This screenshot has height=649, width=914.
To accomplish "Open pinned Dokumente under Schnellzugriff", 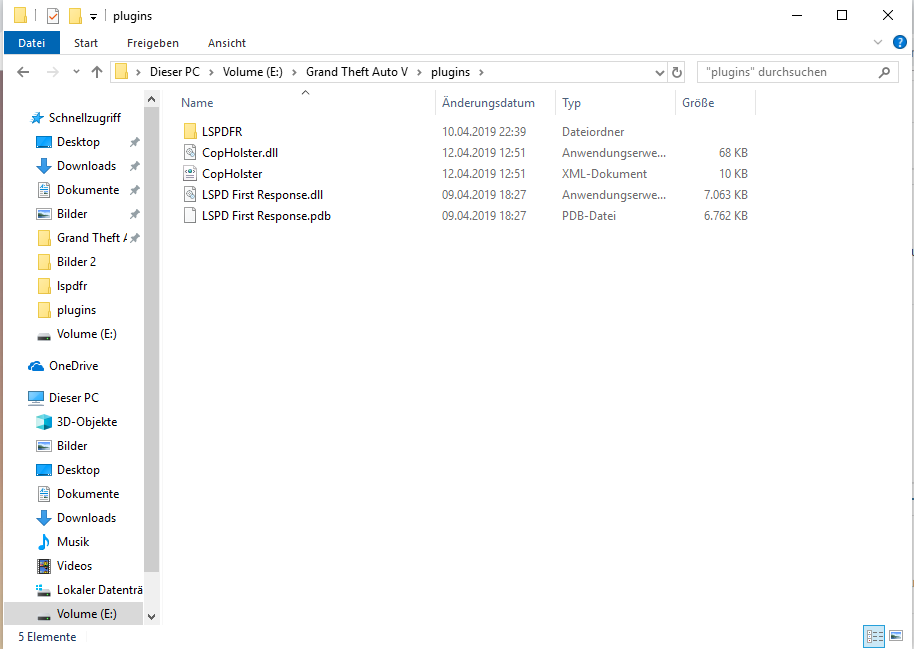I will pyautogui.click(x=88, y=190).
